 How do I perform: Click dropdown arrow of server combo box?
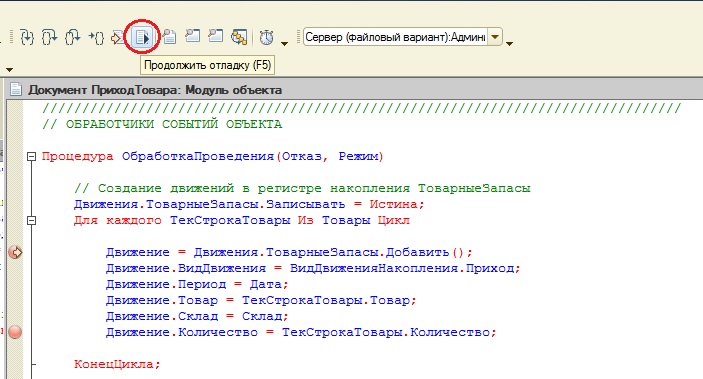[495, 37]
